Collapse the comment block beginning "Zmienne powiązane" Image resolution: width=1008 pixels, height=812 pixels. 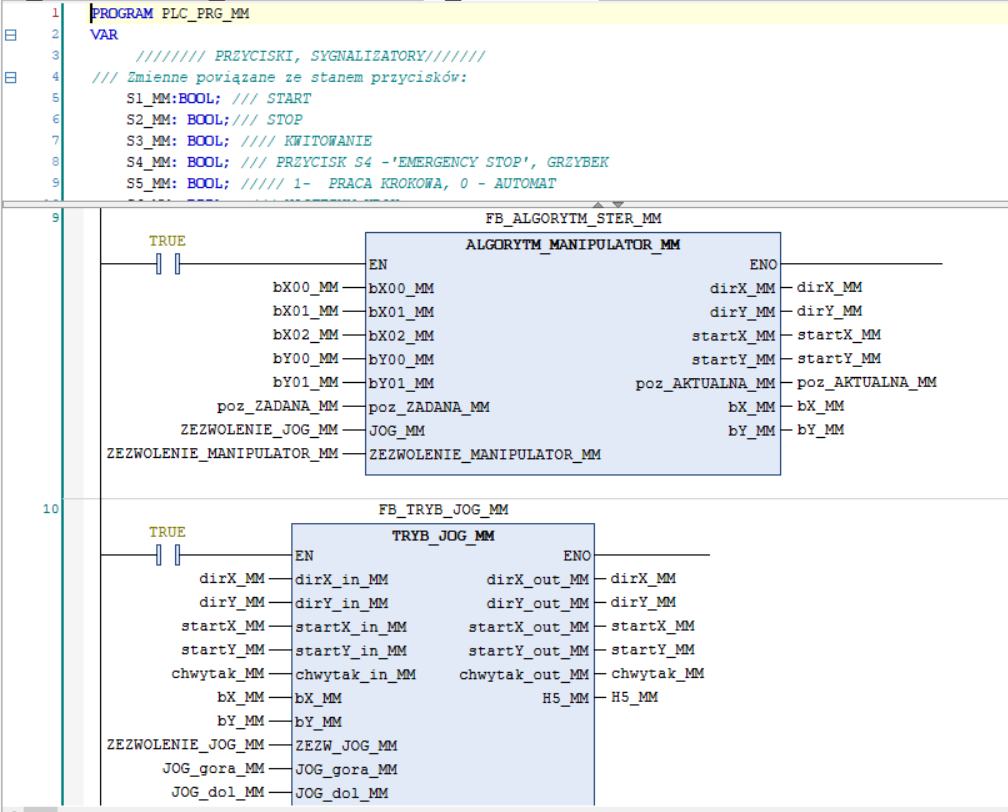(10, 77)
